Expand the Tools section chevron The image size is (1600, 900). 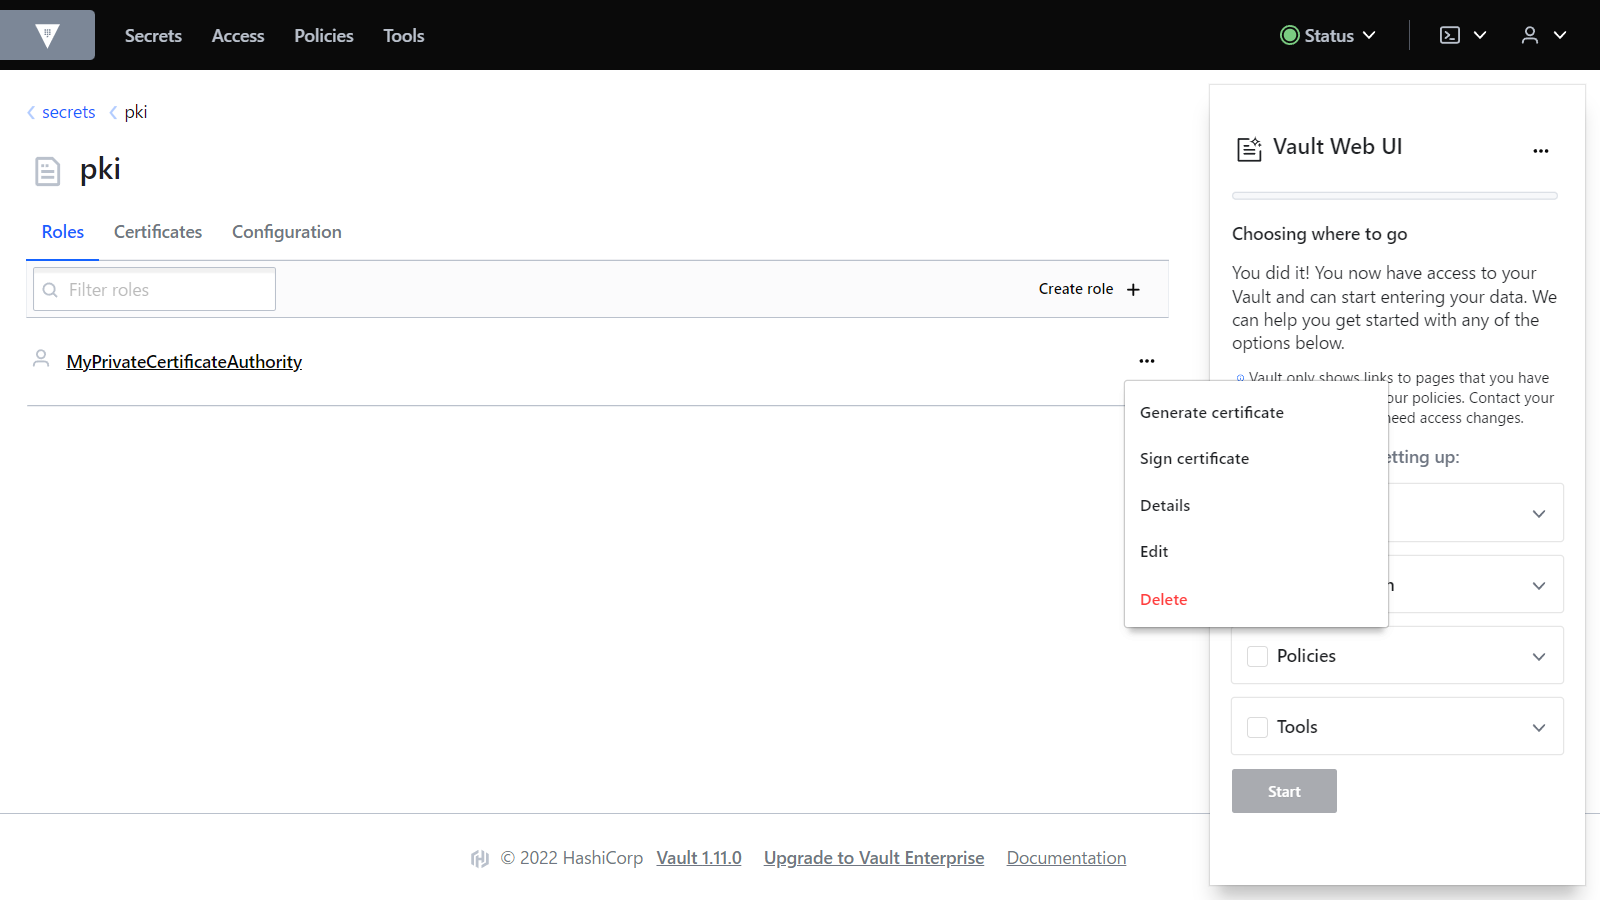pos(1538,727)
